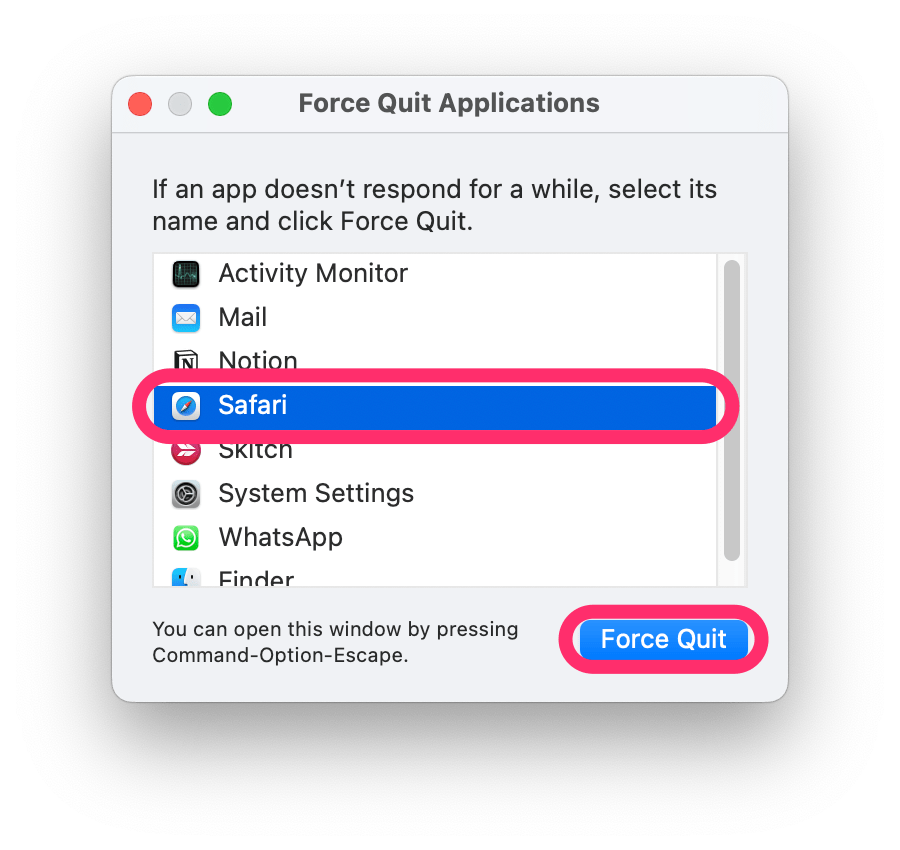
Task: Choose WhatsApp from the list
Action: (x=435, y=538)
